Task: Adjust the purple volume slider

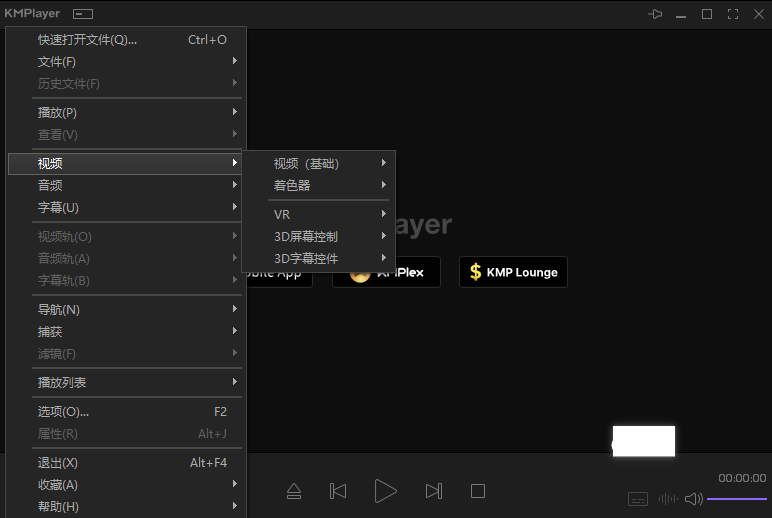Action: (737, 499)
